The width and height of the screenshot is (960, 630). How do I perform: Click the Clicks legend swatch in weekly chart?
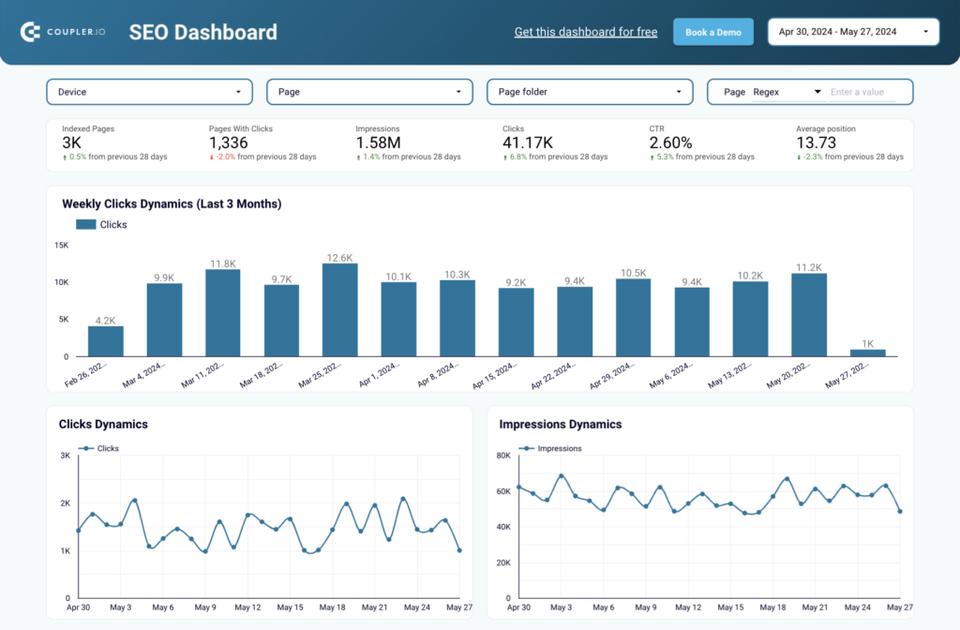click(86, 225)
